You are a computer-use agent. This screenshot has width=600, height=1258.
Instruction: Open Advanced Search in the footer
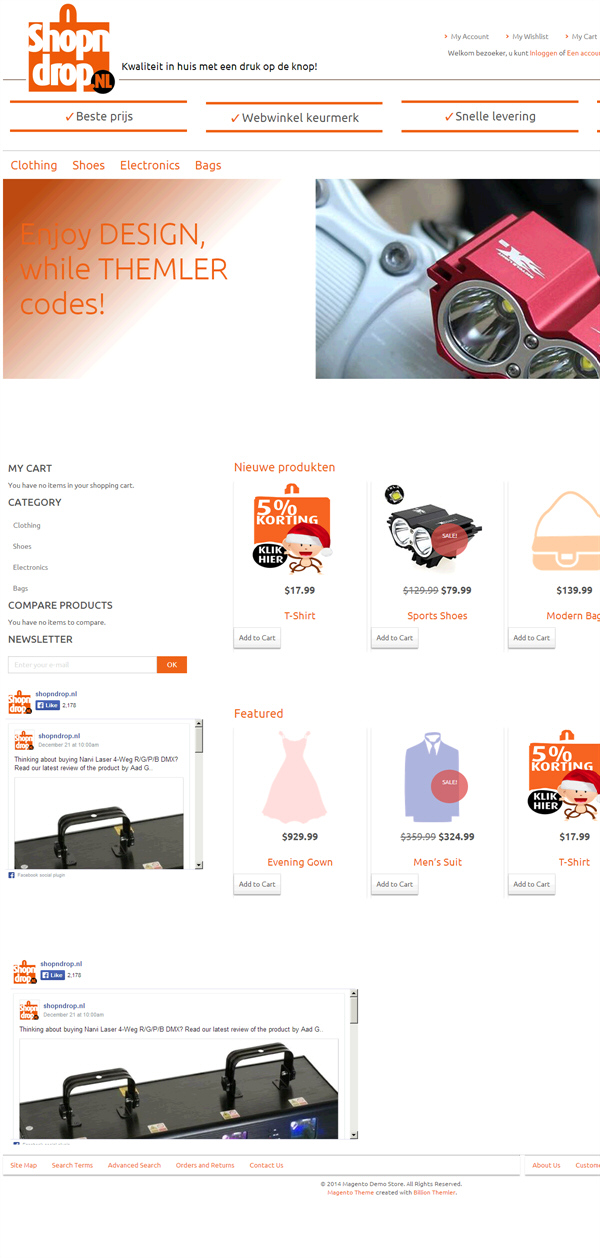tap(134, 1165)
